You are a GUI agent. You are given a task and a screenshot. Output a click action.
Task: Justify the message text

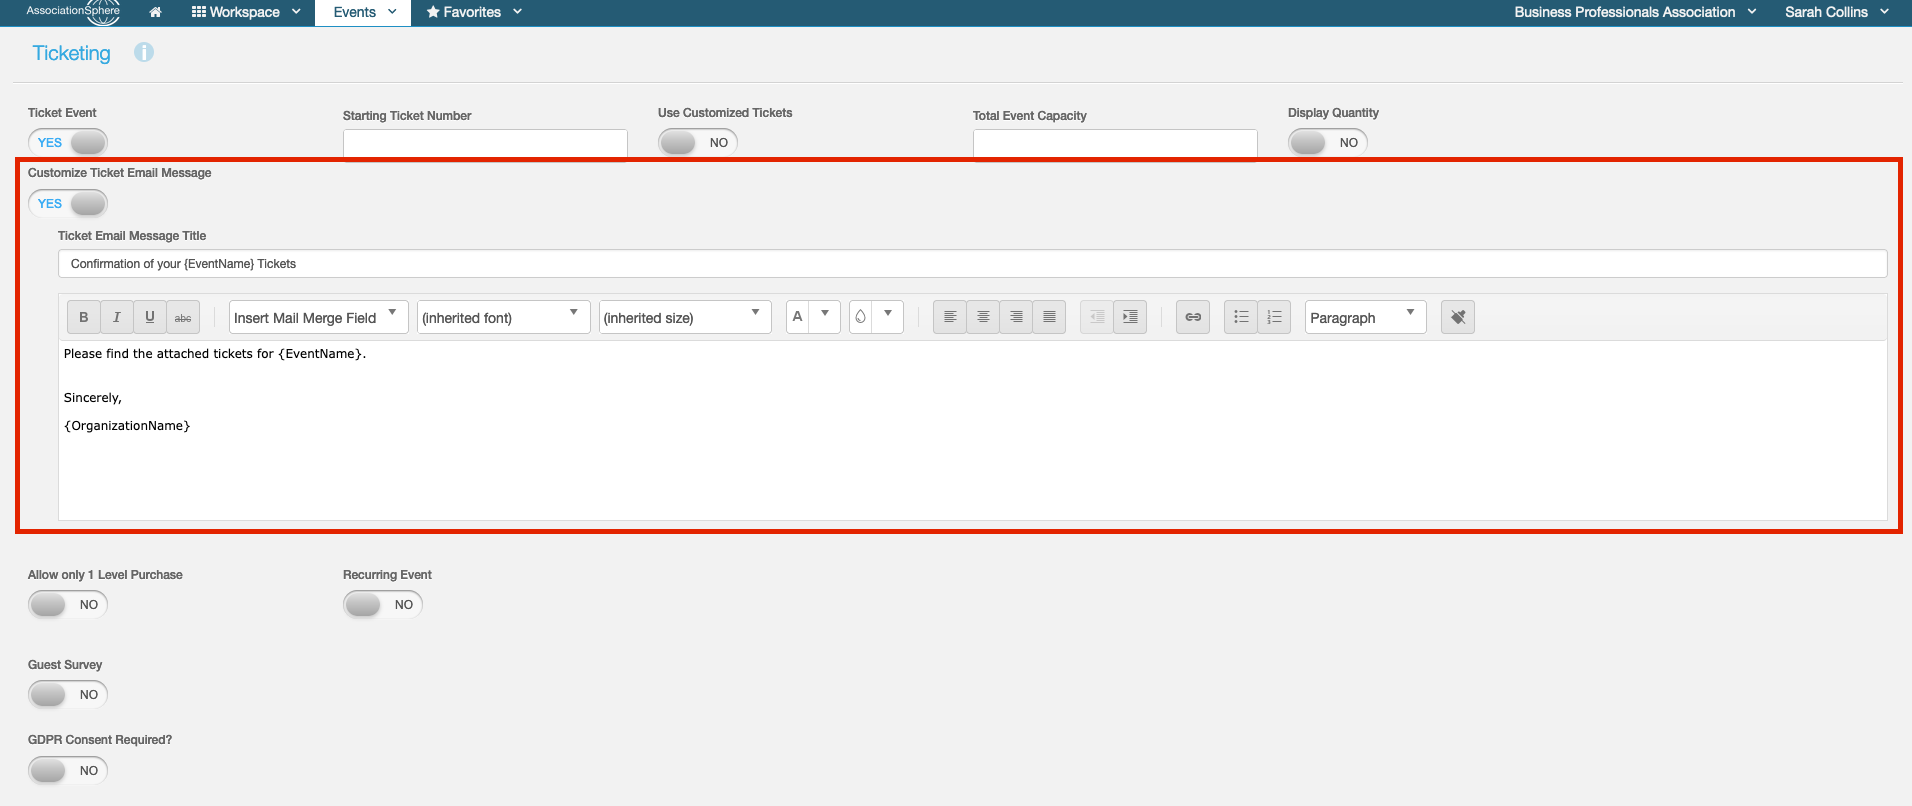coord(1049,317)
